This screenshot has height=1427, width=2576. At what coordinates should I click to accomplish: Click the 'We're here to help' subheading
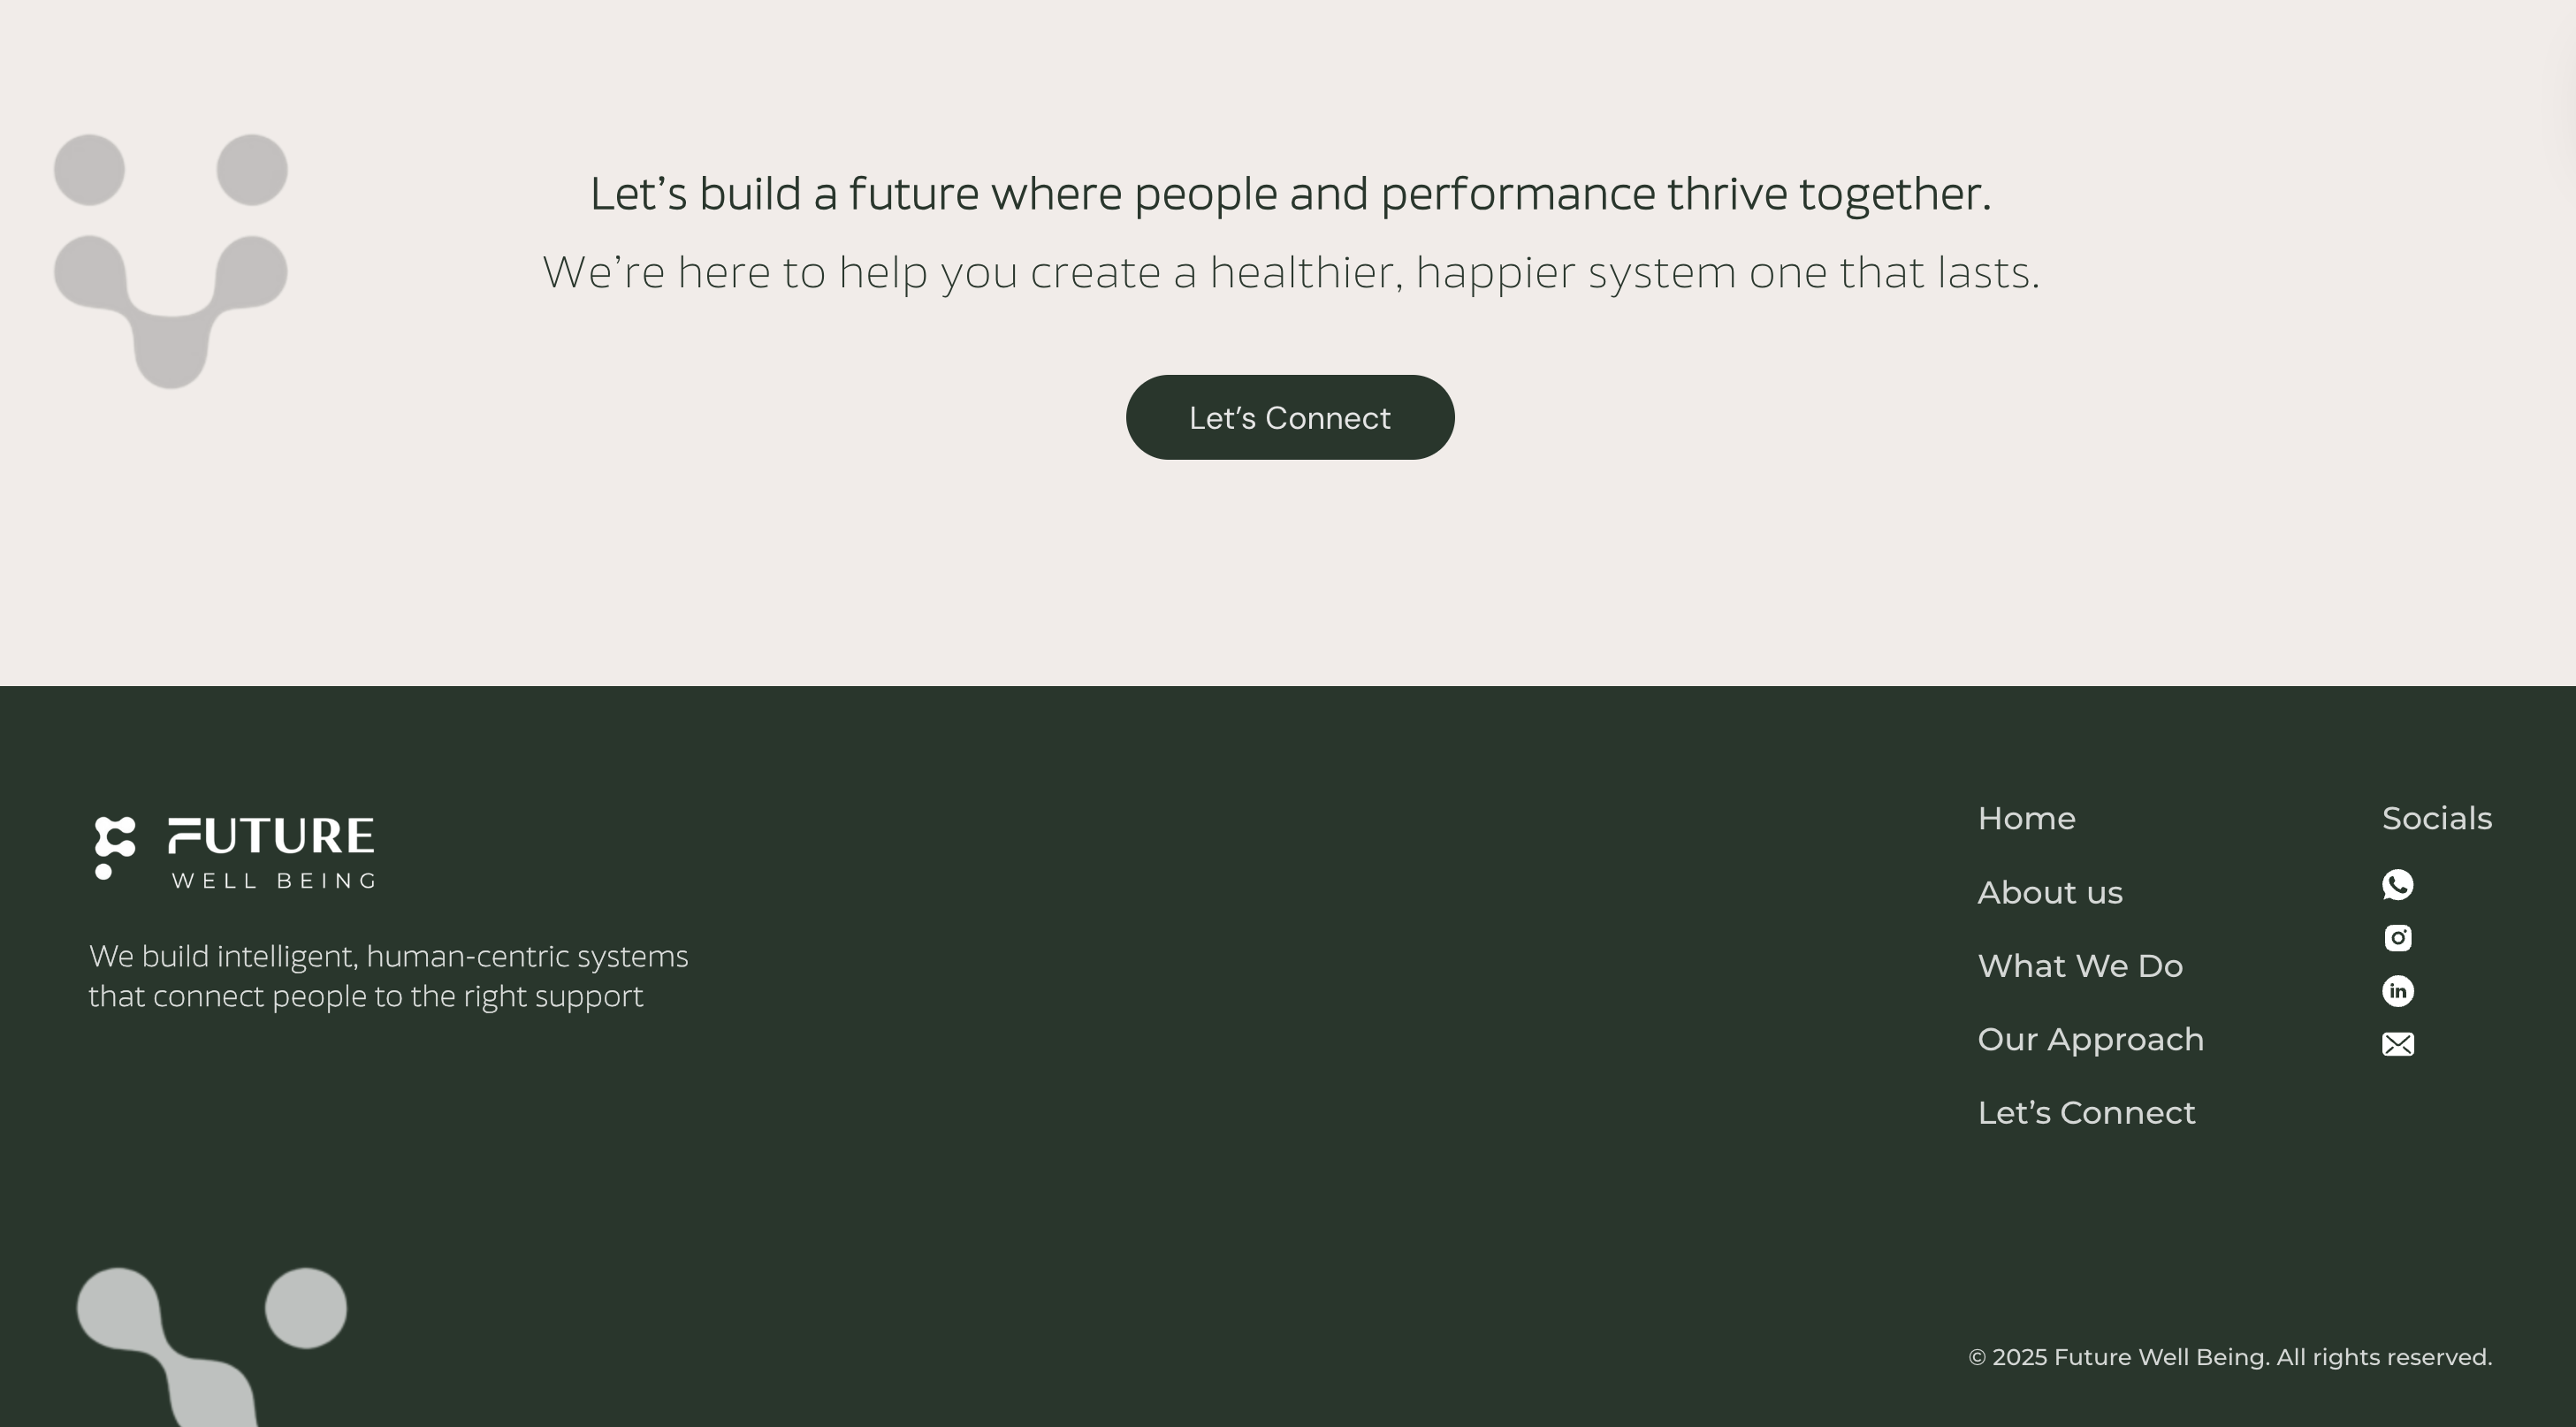pyautogui.click(x=1290, y=272)
